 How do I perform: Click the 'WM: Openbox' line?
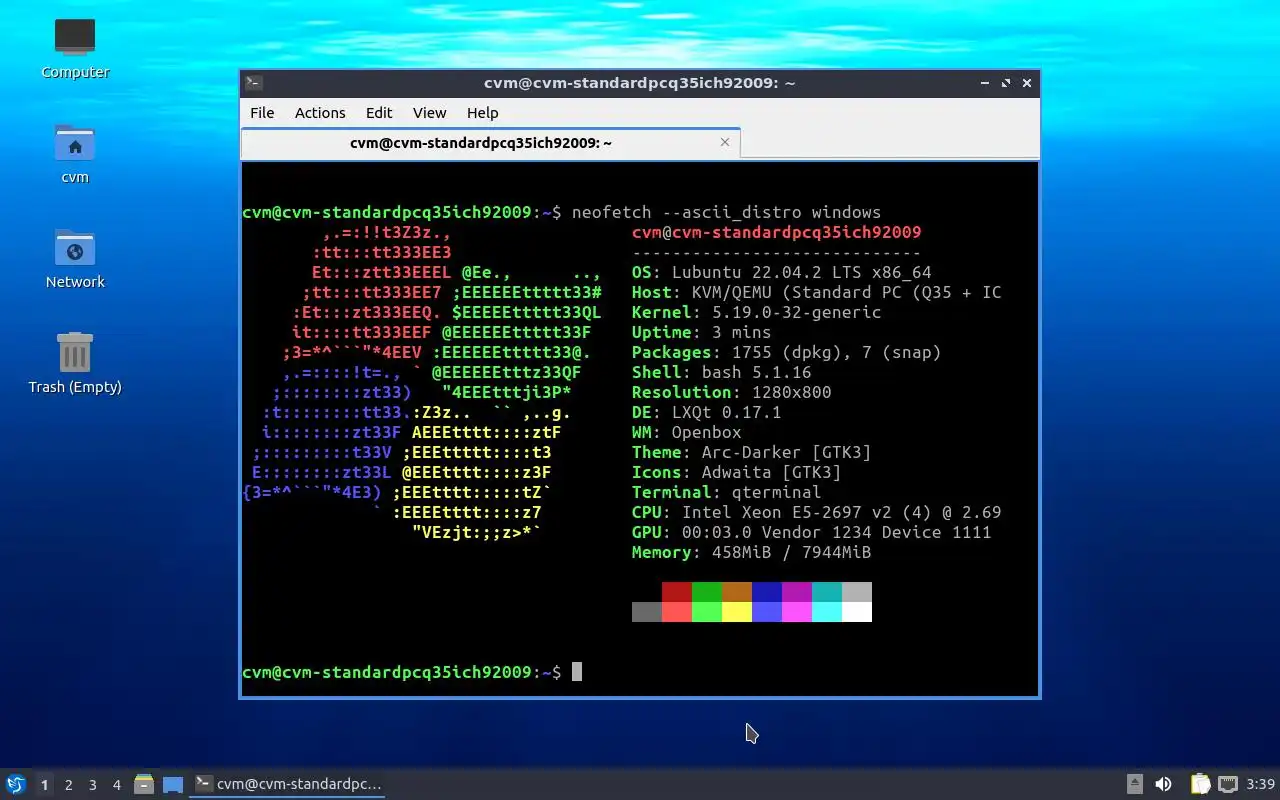pyautogui.click(x=686, y=432)
